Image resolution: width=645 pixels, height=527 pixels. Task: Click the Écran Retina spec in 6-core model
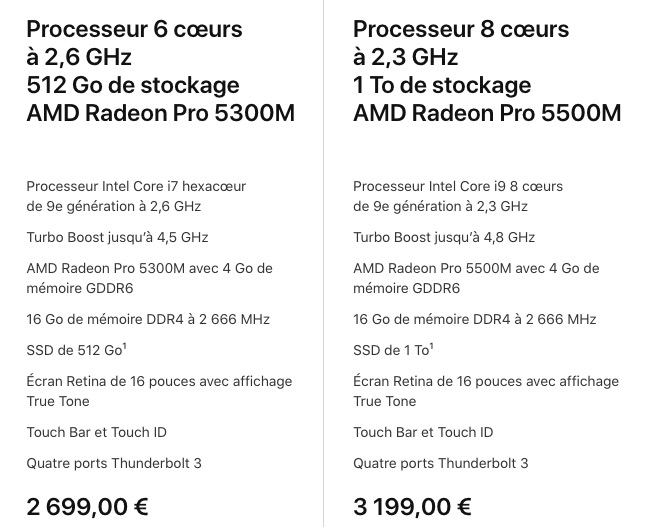(x=159, y=381)
